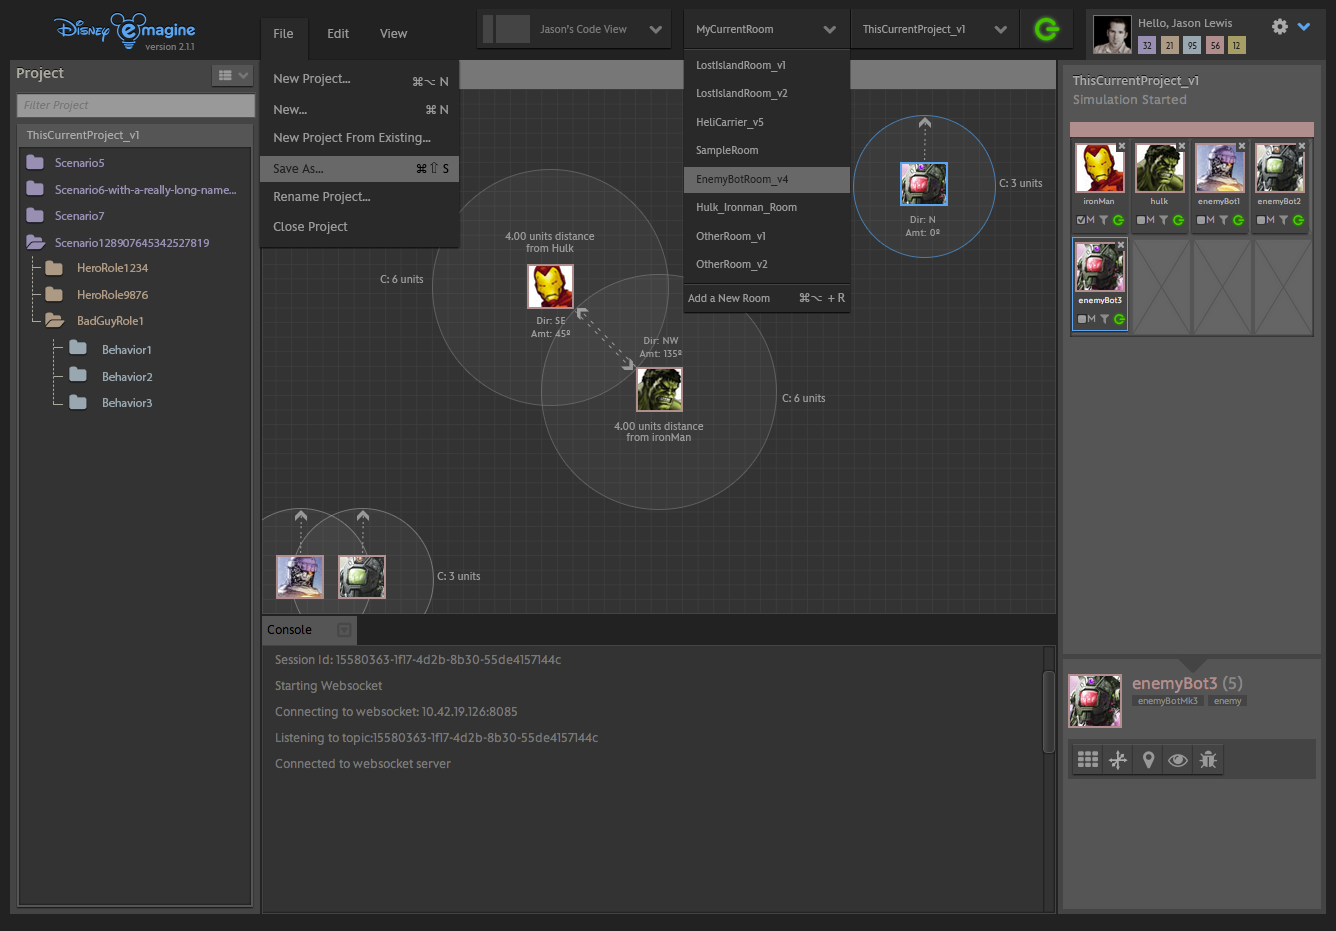Image resolution: width=1336 pixels, height=931 pixels.
Task: Click Add a New Room option
Action: pos(767,298)
